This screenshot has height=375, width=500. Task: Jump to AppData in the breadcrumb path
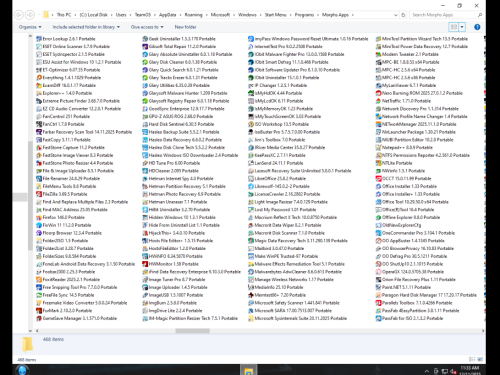(x=167, y=15)
